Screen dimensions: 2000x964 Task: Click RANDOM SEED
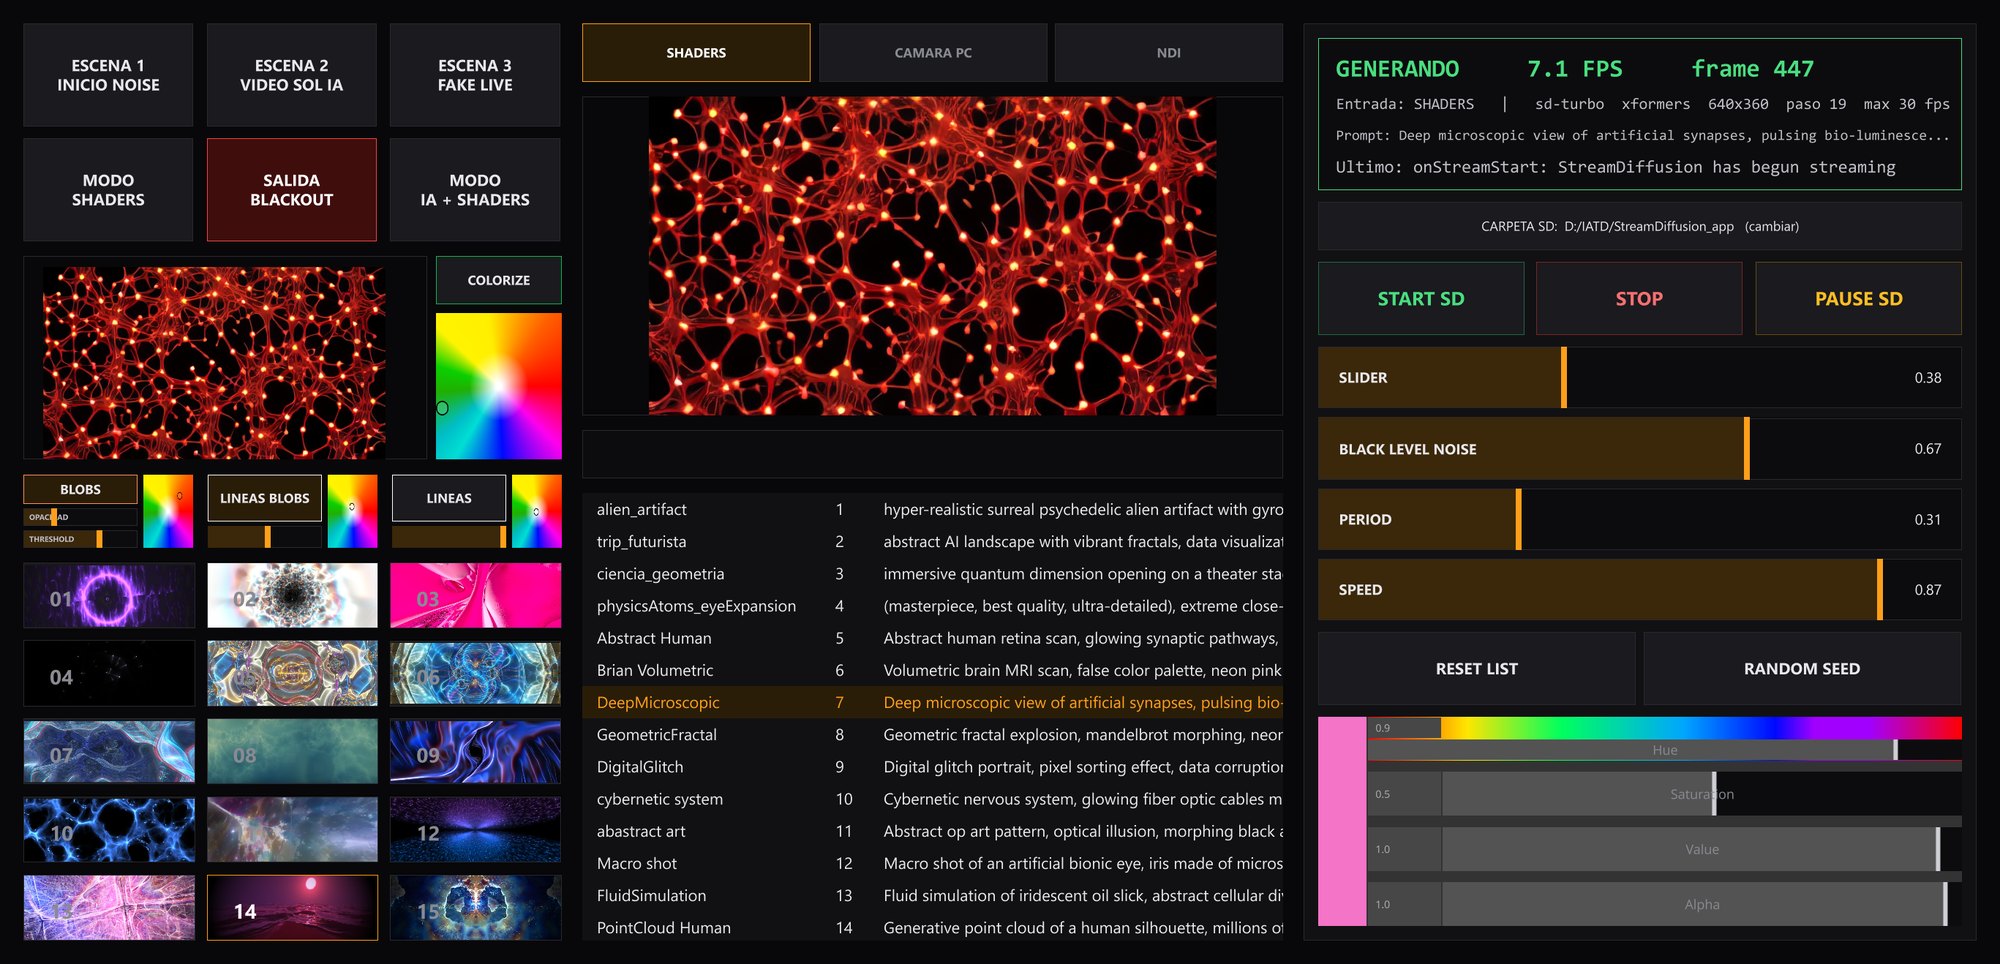(x=1802, y=669)
